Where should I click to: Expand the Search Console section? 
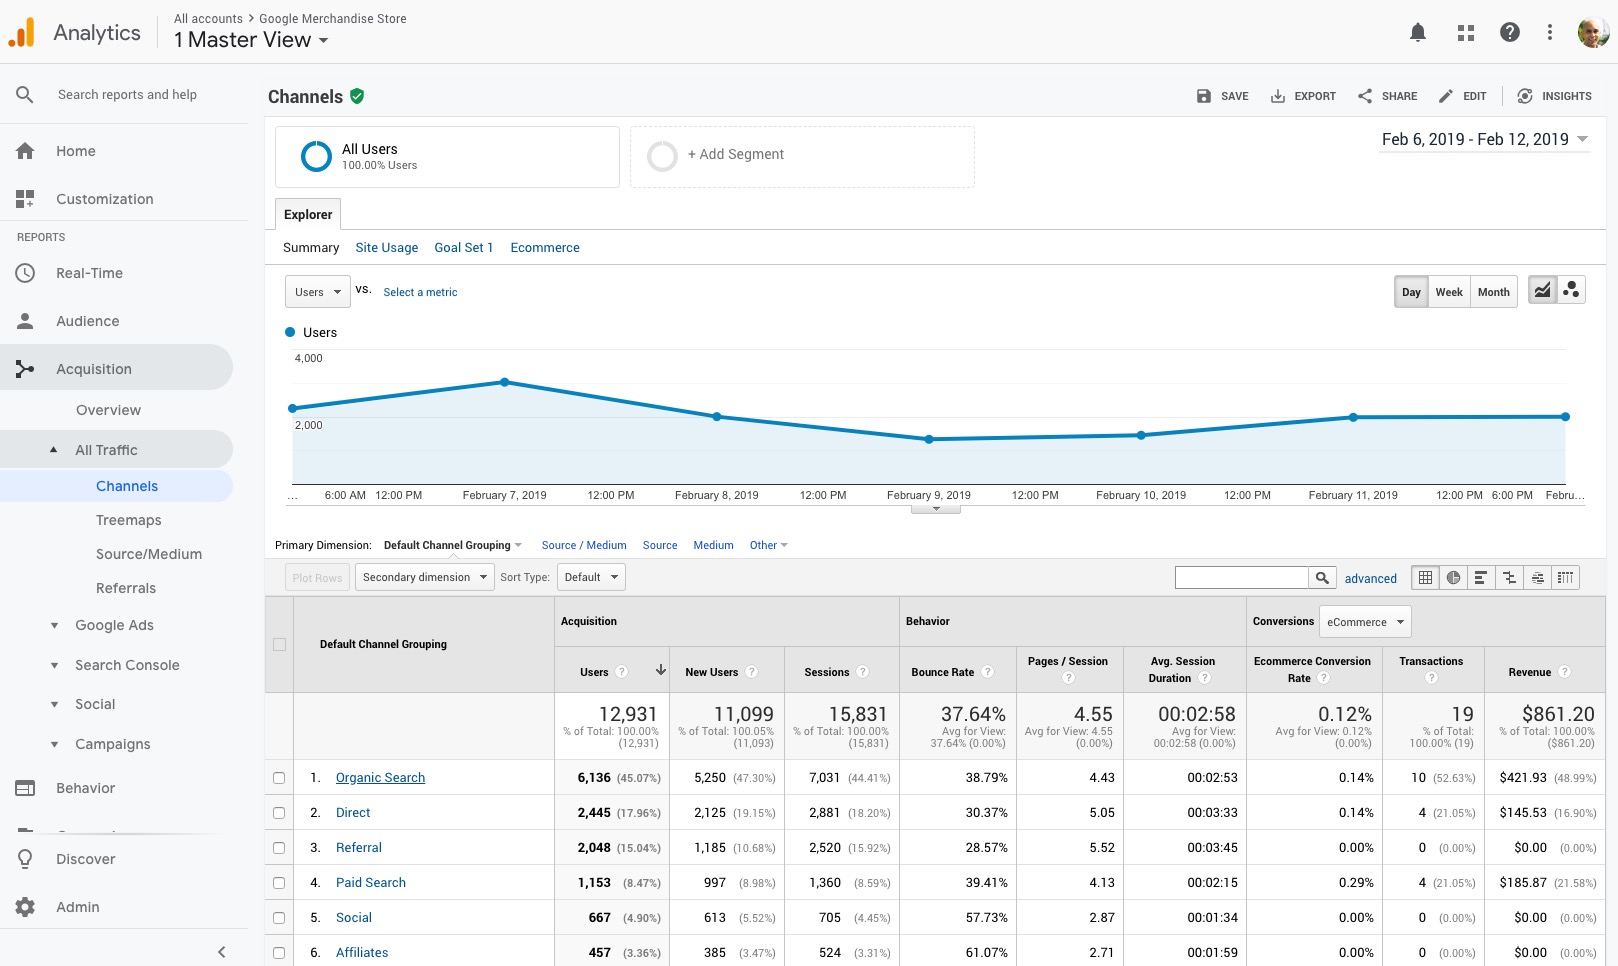54,665
